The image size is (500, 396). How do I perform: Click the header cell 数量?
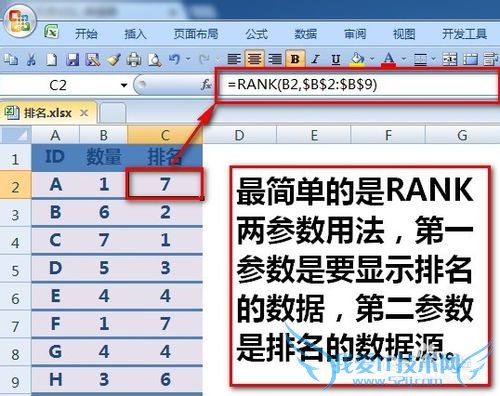(104, 157)
